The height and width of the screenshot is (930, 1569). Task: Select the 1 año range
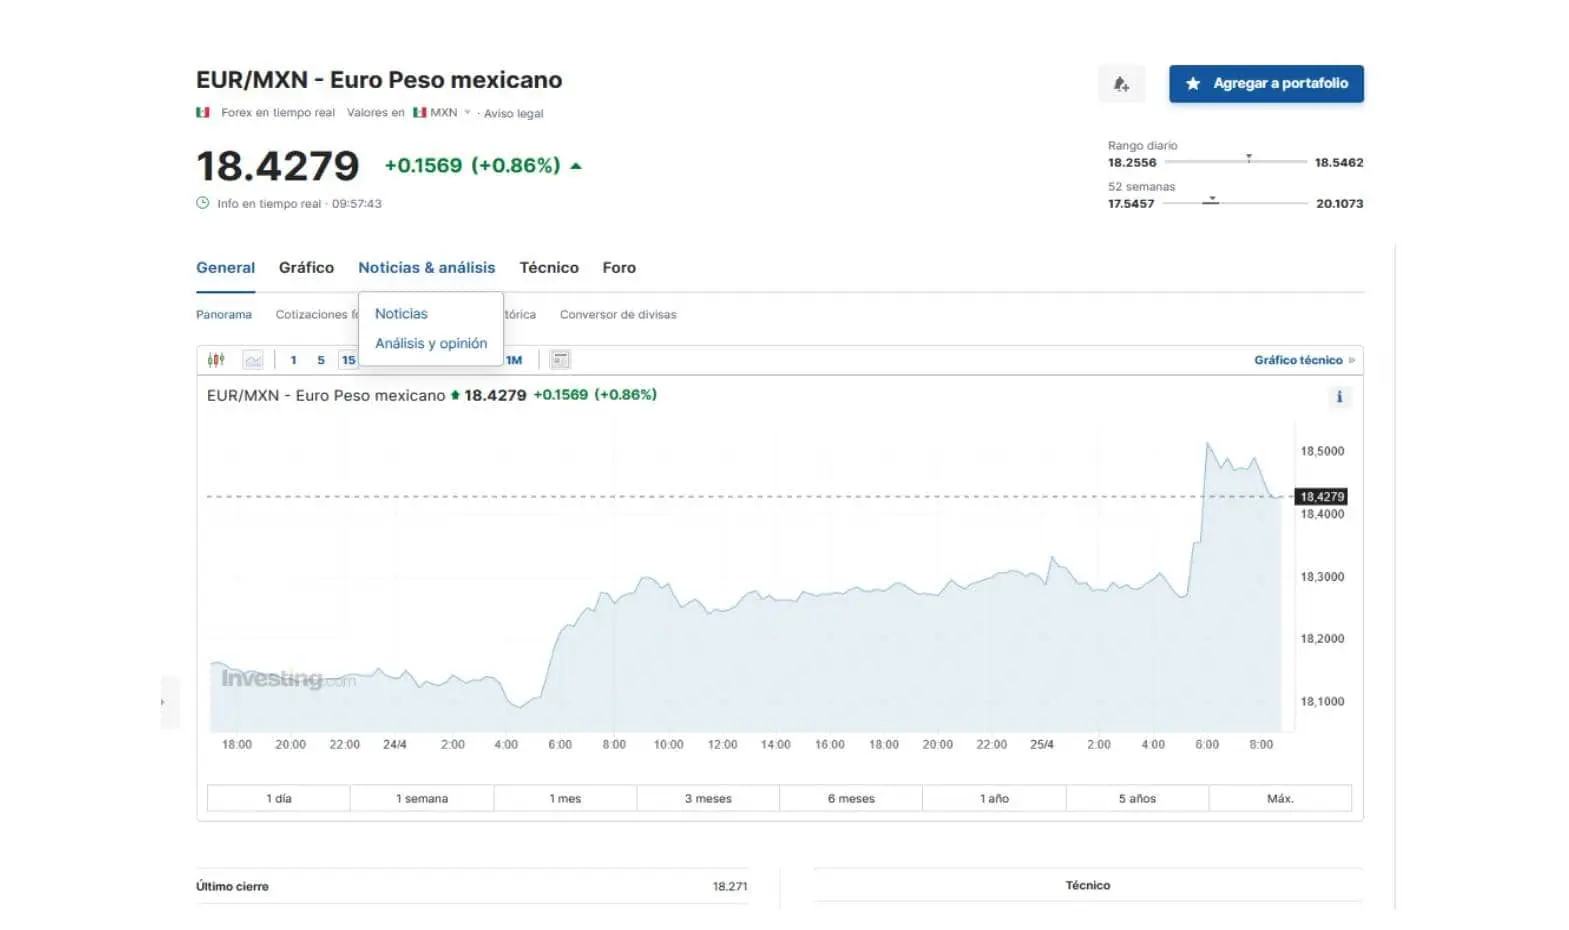pos(994,798)
